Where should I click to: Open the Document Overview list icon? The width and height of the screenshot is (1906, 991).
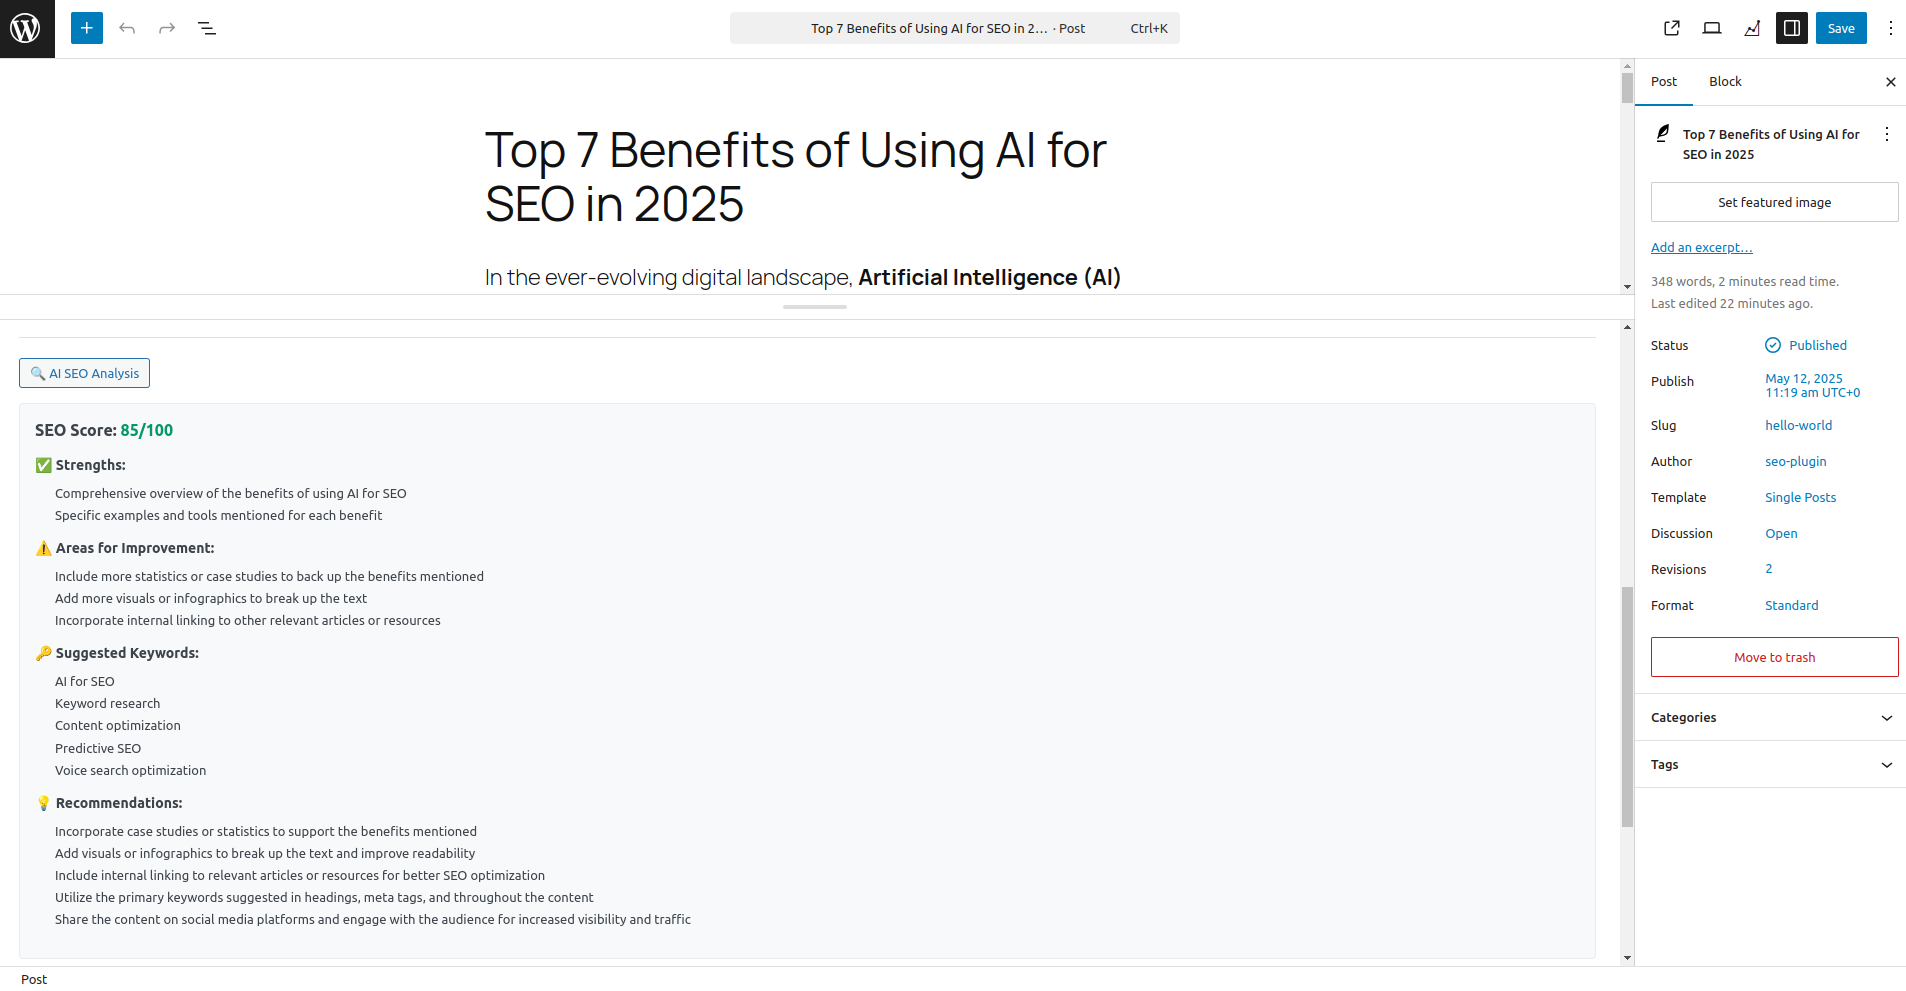pos(207,28)
